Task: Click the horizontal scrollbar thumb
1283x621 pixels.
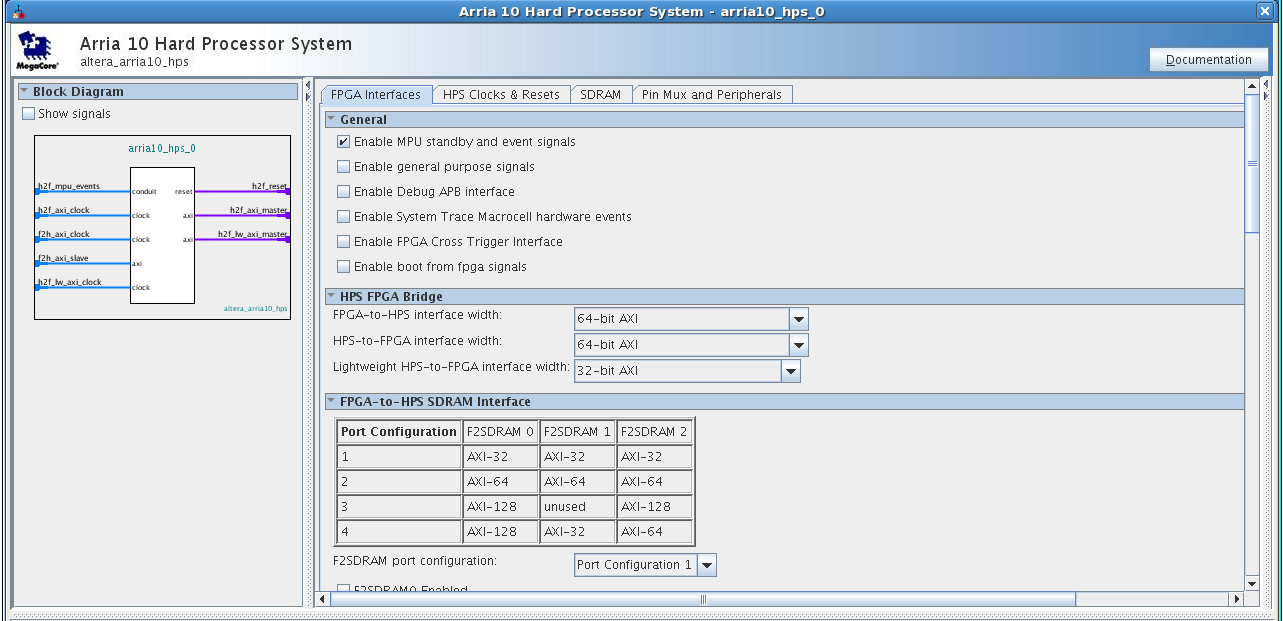Action: click(703, 599)
